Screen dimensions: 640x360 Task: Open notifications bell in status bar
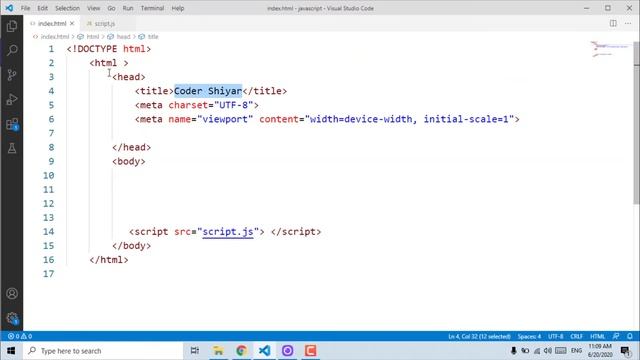click(x=630, y=336)
